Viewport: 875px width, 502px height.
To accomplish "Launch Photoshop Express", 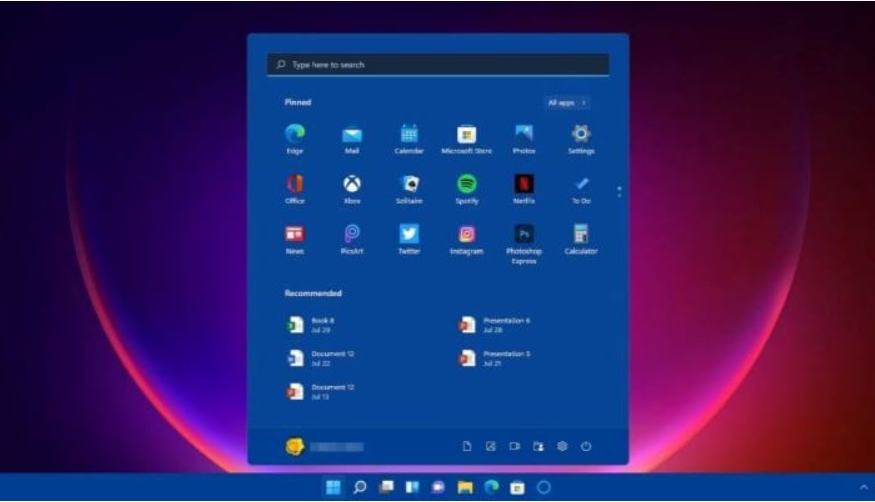I will point(524,244).
